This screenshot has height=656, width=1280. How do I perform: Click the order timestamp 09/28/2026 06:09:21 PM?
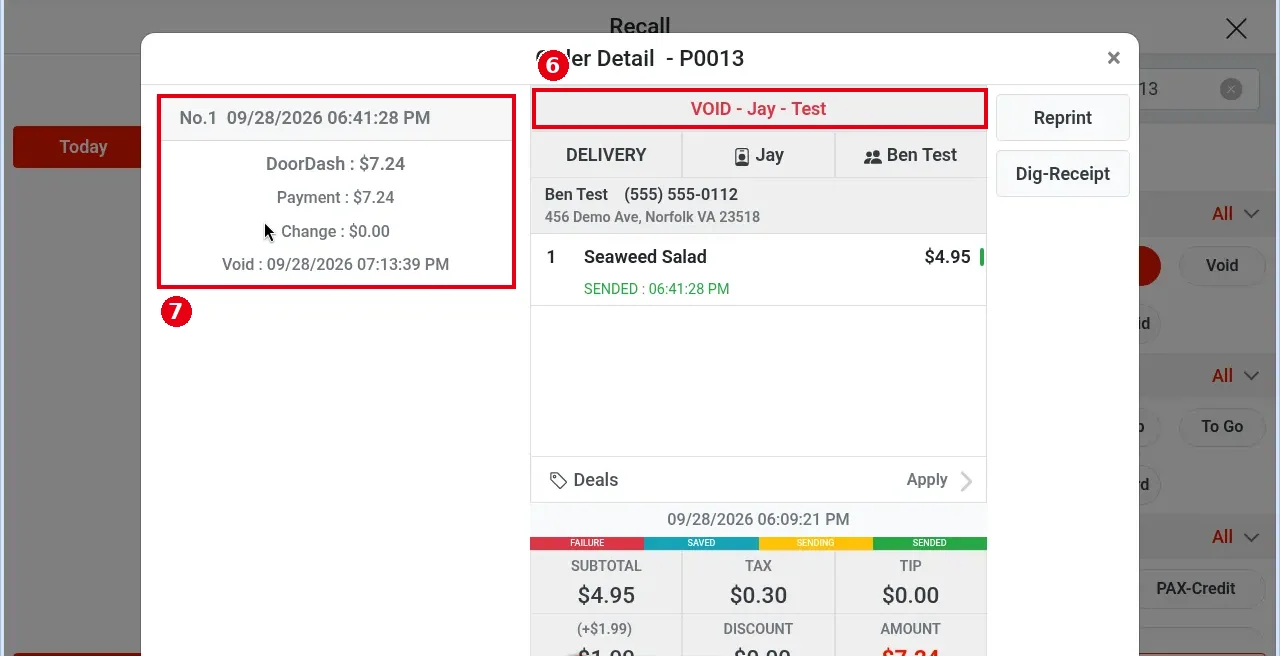[x=758, y=520]
